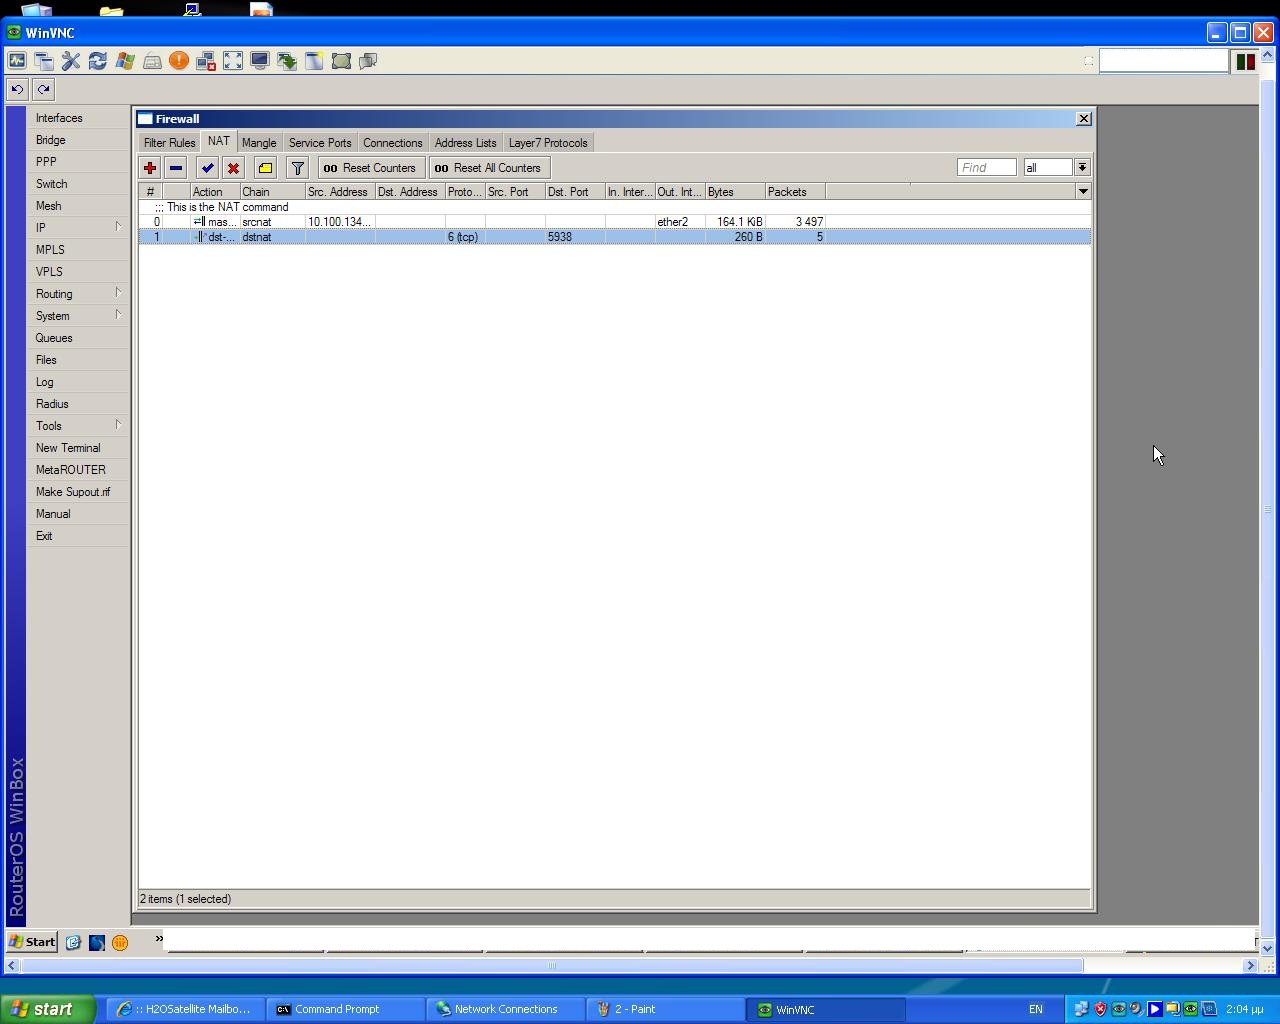Disable the selected rule with red X

[x=233, y=168]
